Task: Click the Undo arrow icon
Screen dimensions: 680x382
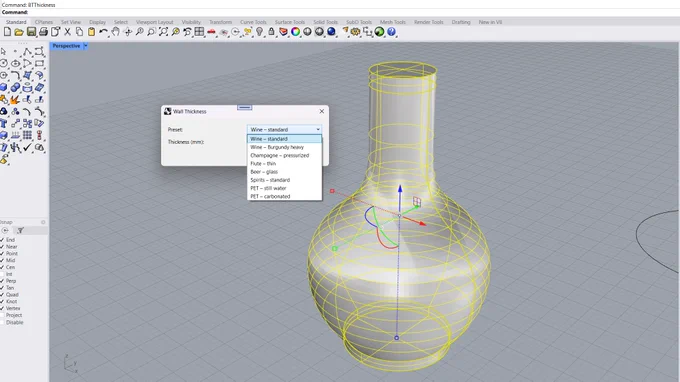Action: 103,32
